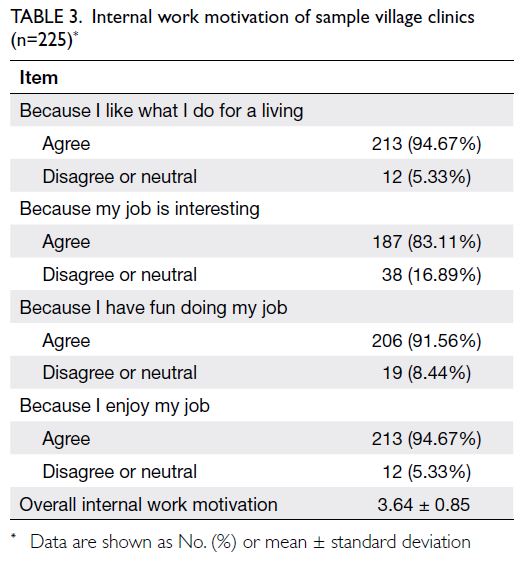The width and height of the screenshot is (522, 561).
Task: Select the value 187 (83.11%)
Action: 426,242
